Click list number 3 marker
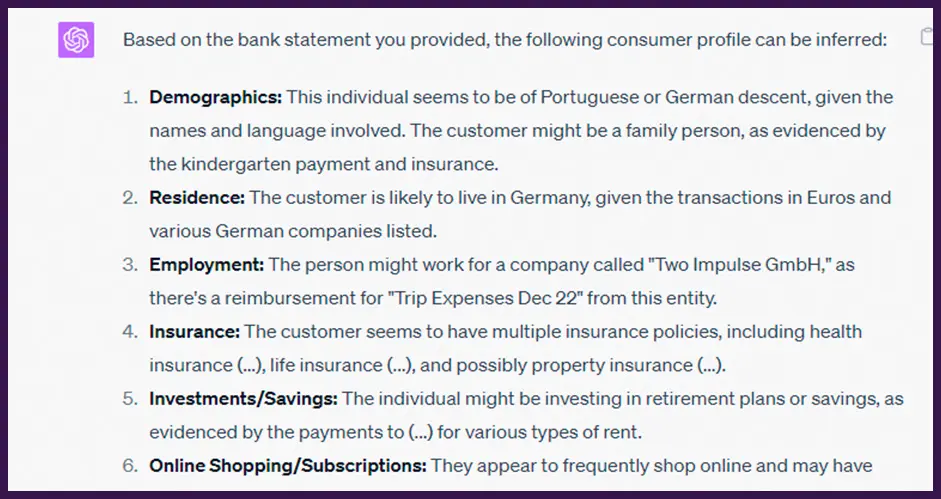The height and width of the screenshot is (499, 941). (129, 265)
